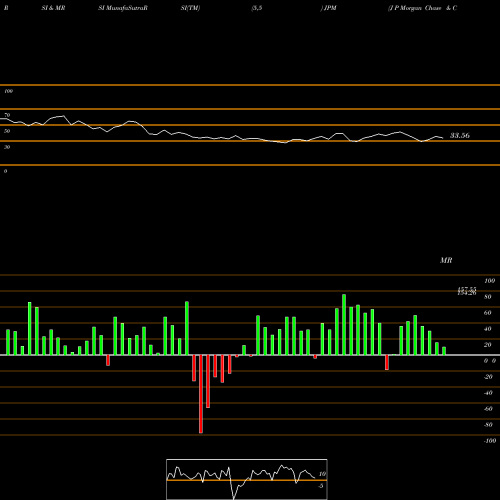
Task: Click the JPM ticker text in the header
Action: click(330, 8)
